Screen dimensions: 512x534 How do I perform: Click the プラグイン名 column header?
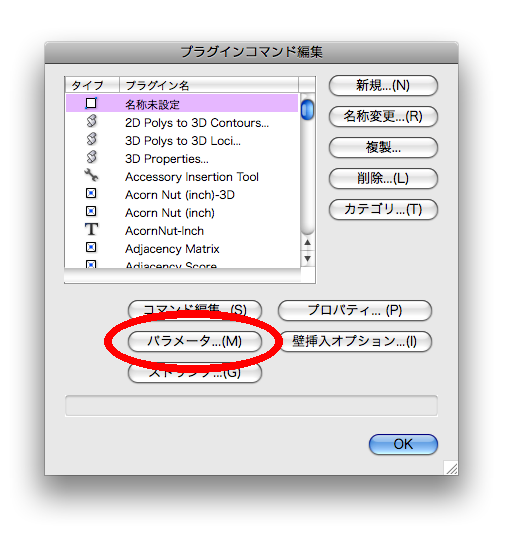(209, 85)
